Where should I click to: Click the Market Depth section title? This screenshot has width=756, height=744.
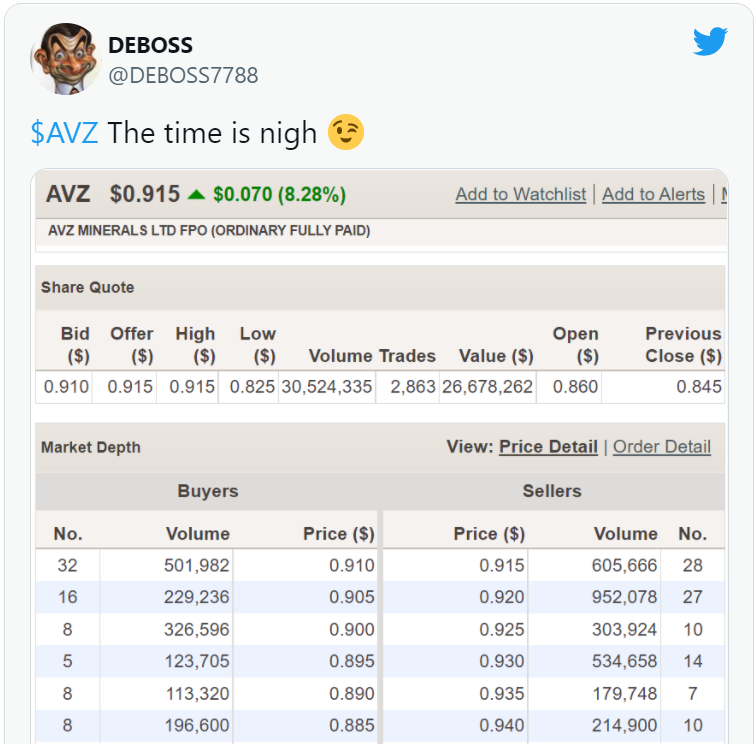[x=91, y=447]
